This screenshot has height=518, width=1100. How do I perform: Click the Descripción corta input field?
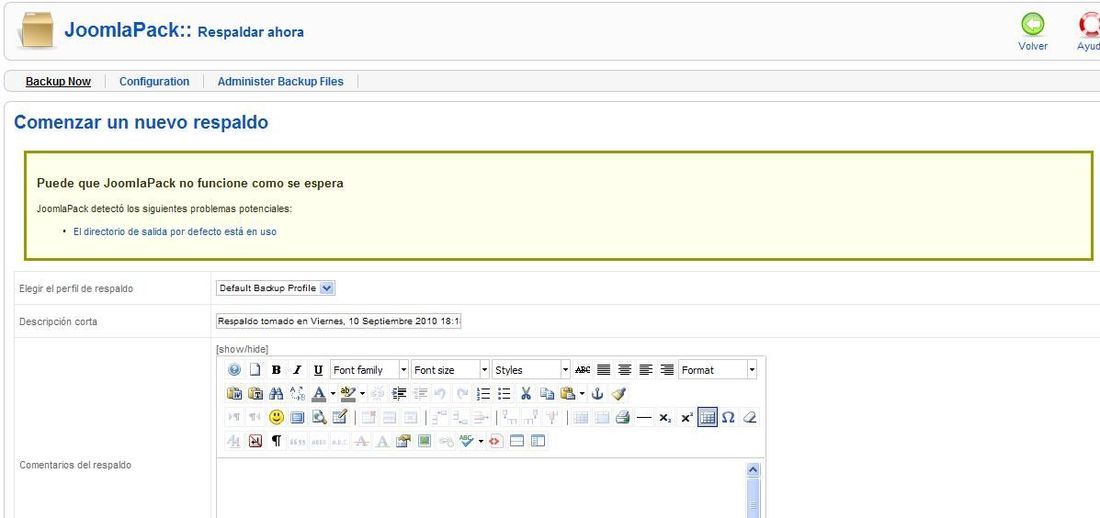pyautogui.click(x=339, y=321)
